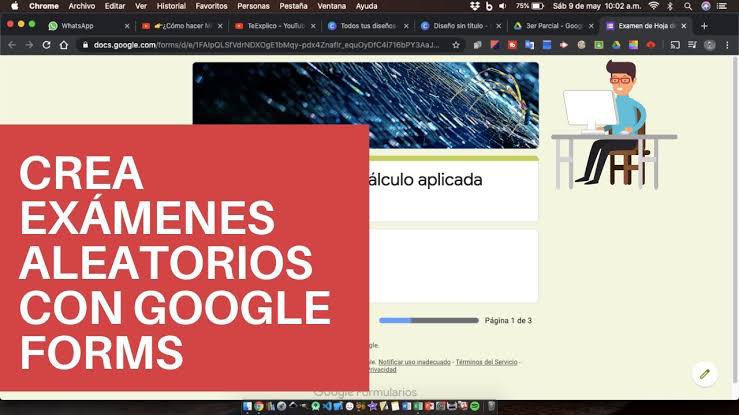Open the Ver menu
Viewport: 739px width, 415px height.
point(141,6)
